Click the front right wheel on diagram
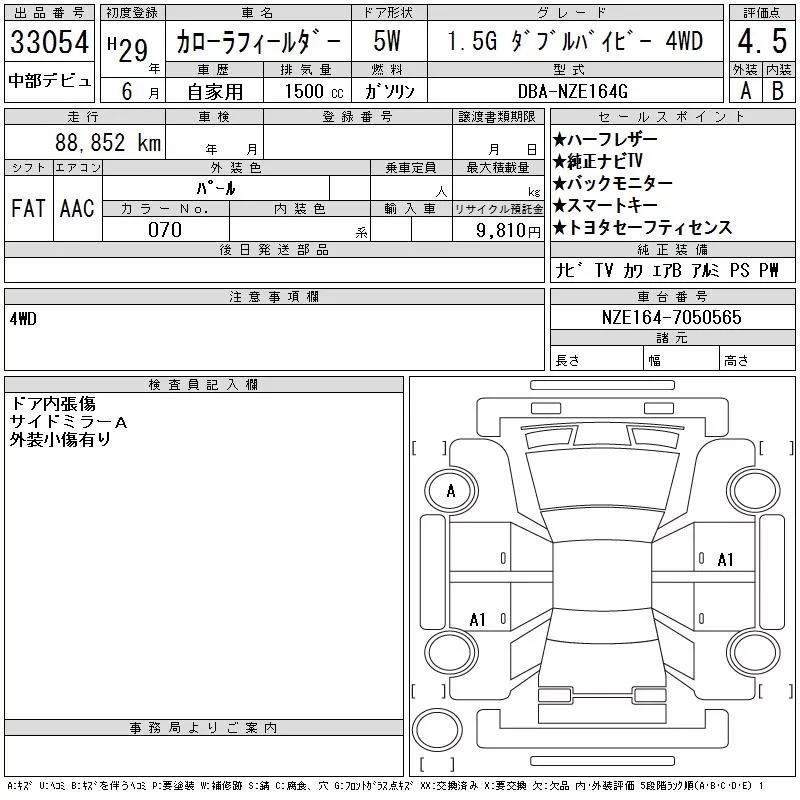 click(754, 490)
